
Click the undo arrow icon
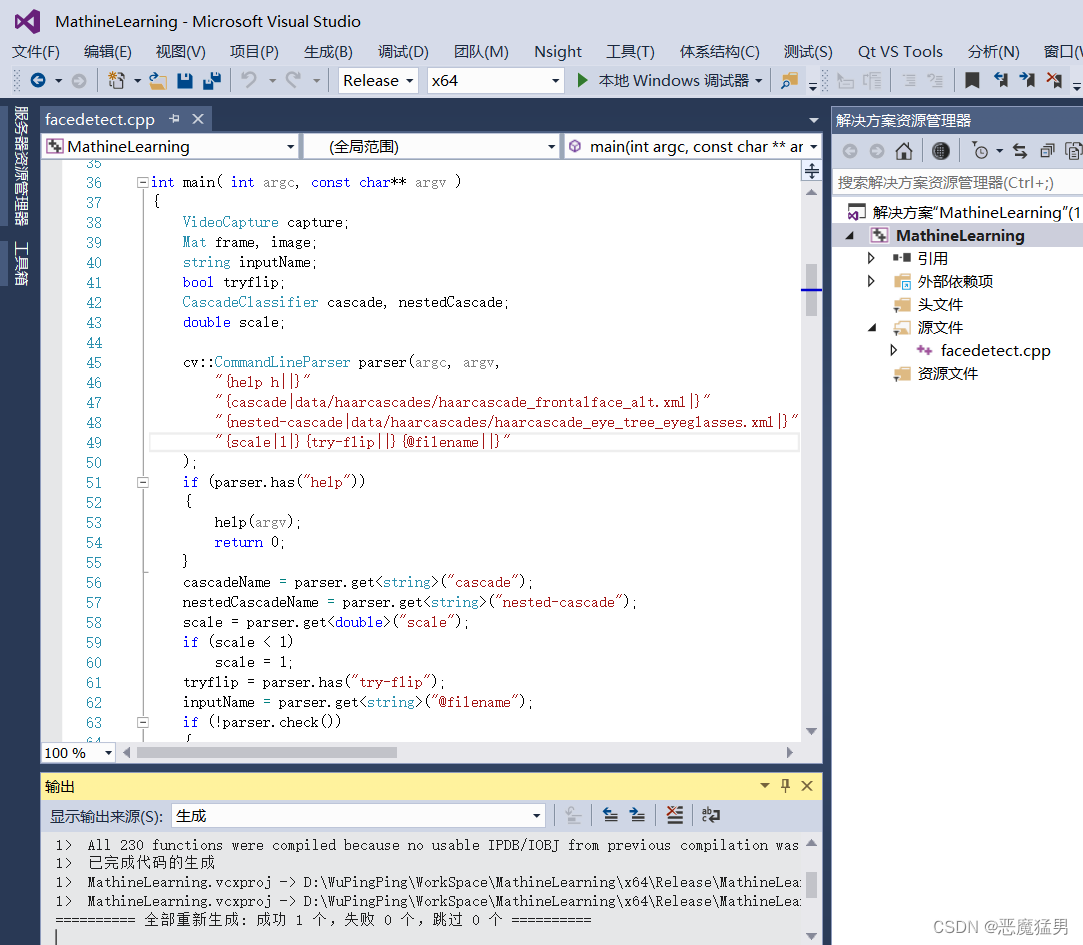coord(249,81)
